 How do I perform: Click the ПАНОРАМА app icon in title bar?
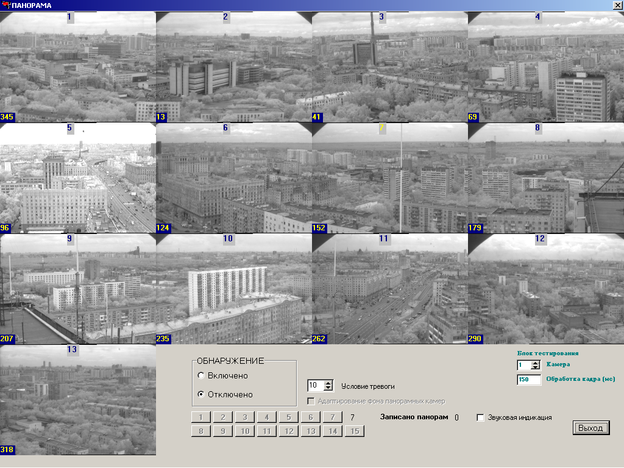(x=6, y=5)
